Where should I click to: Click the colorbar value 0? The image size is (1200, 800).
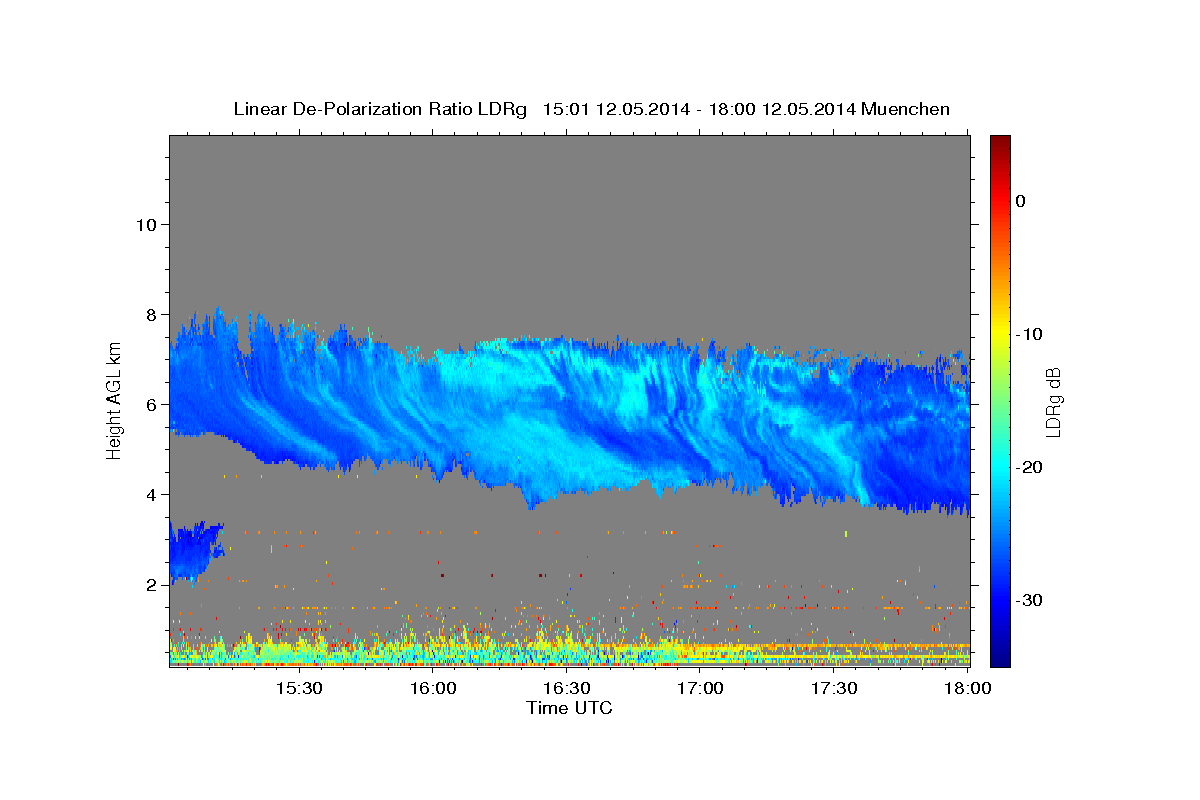tap(1021, 201)
